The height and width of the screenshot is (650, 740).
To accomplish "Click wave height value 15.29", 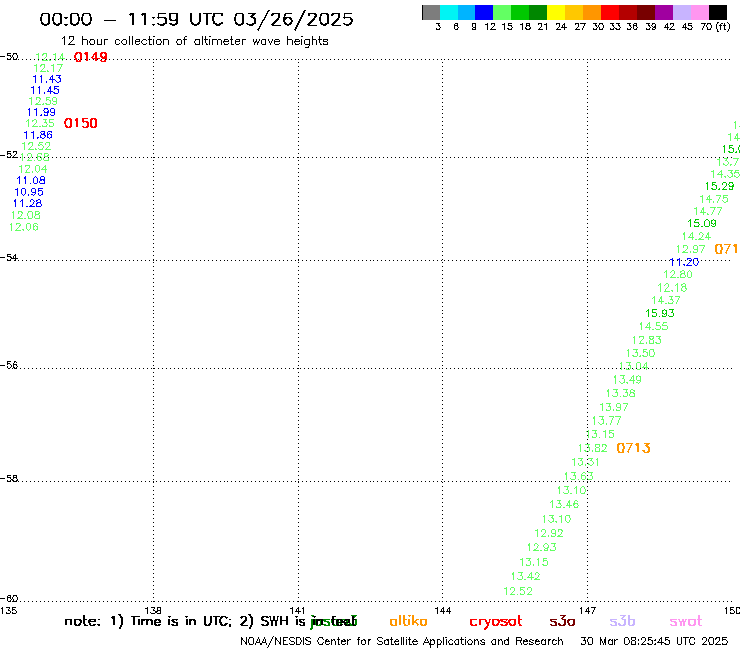I will click(x=719, y=186).
